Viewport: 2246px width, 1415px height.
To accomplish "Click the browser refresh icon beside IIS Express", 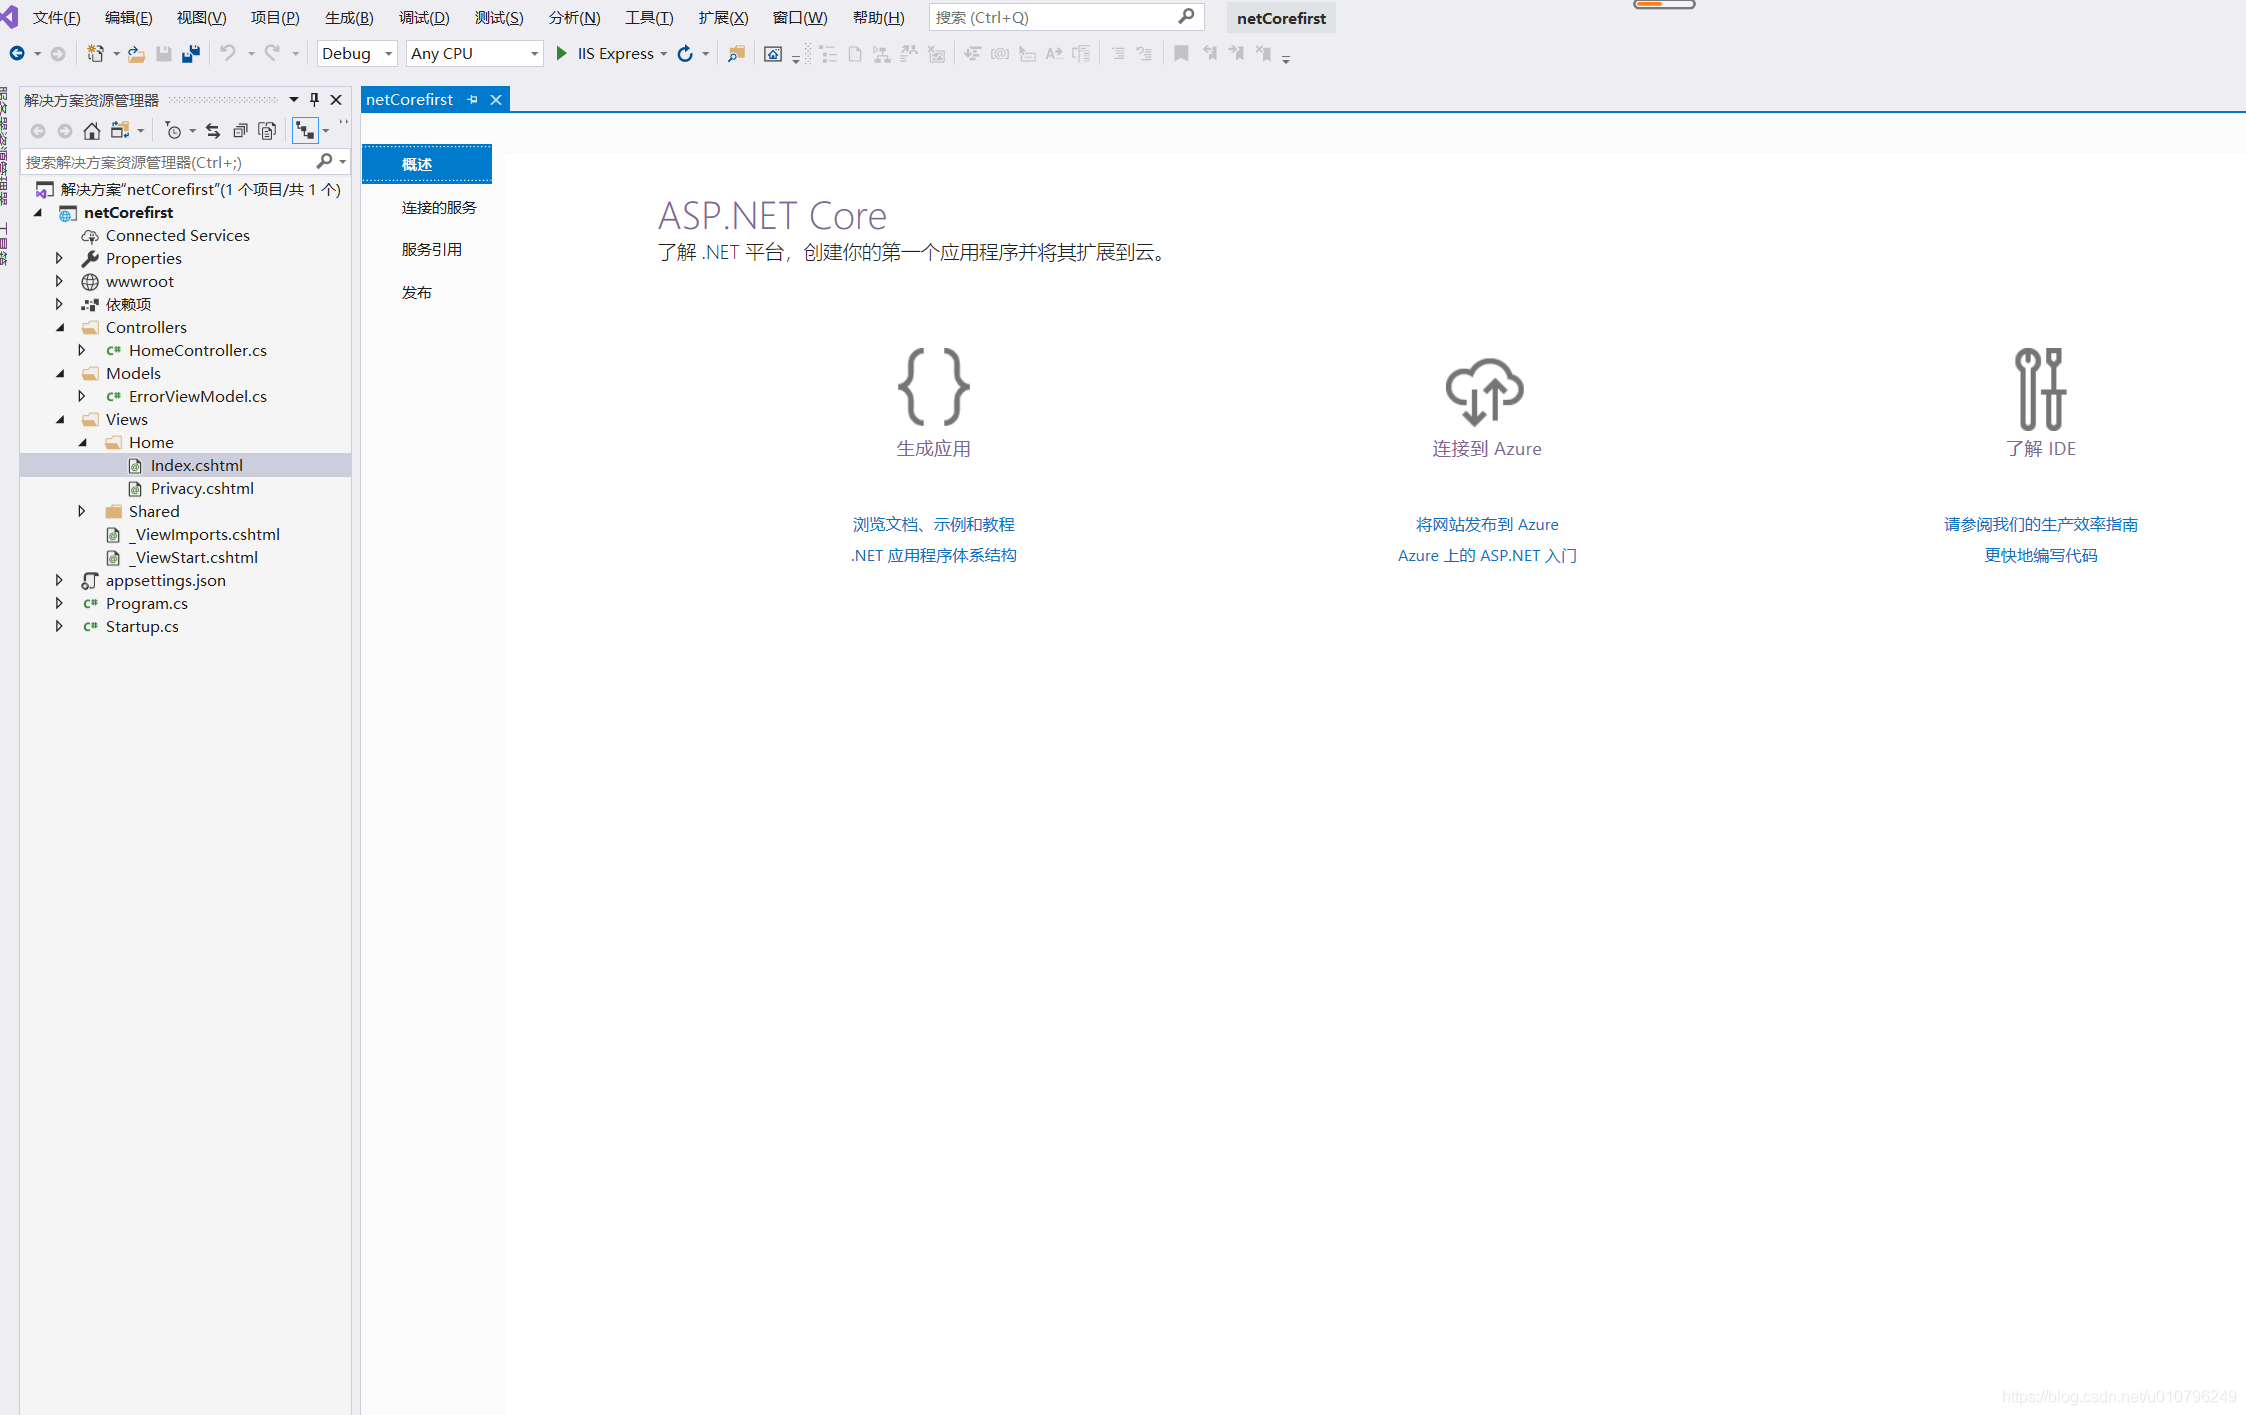I will tap(685, 54).
